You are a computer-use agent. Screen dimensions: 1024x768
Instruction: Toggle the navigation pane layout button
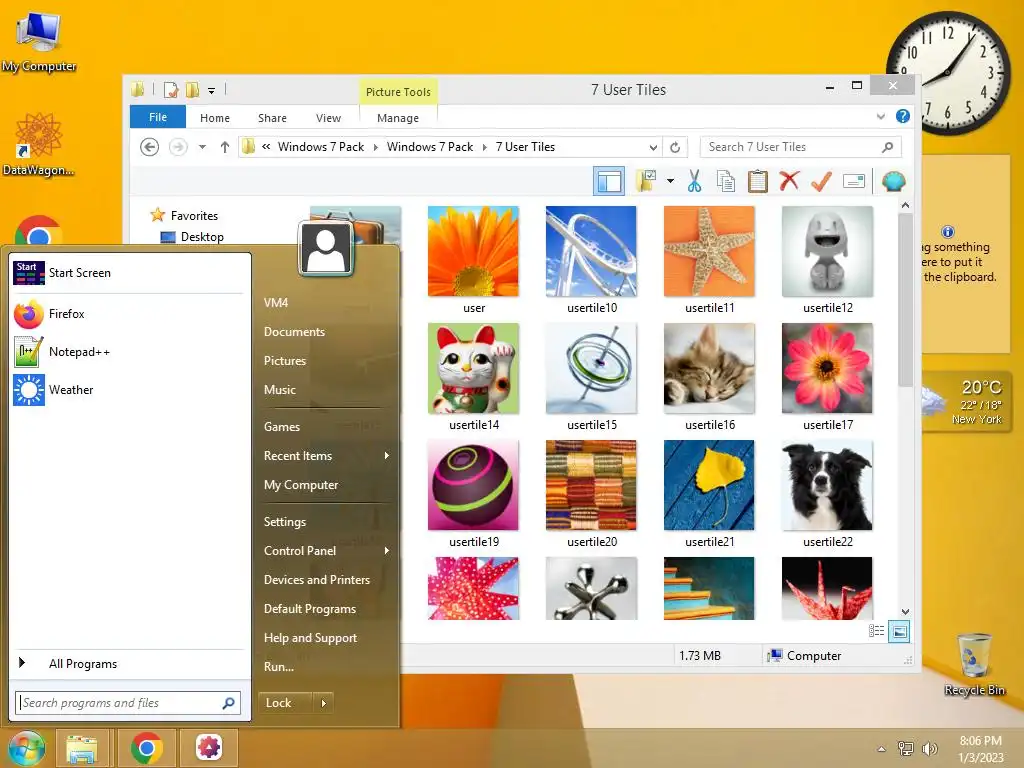(609, 181)
